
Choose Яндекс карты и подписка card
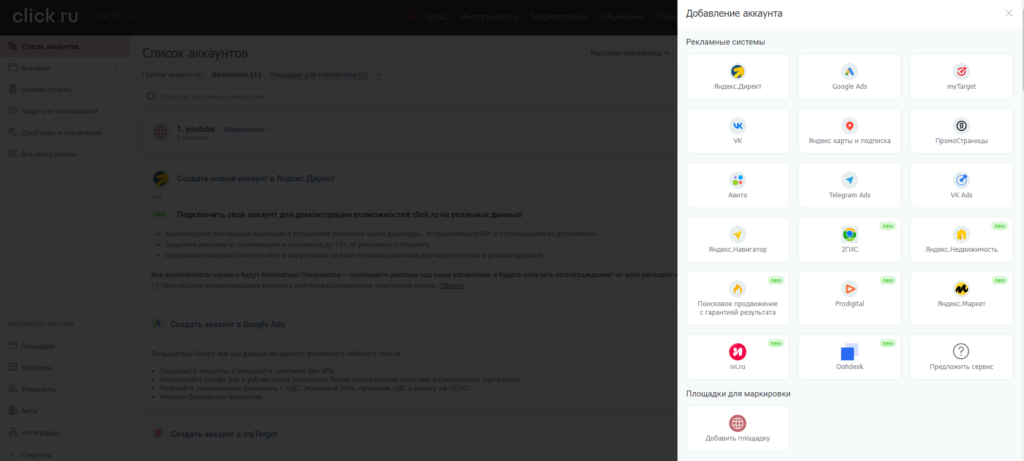849,131
